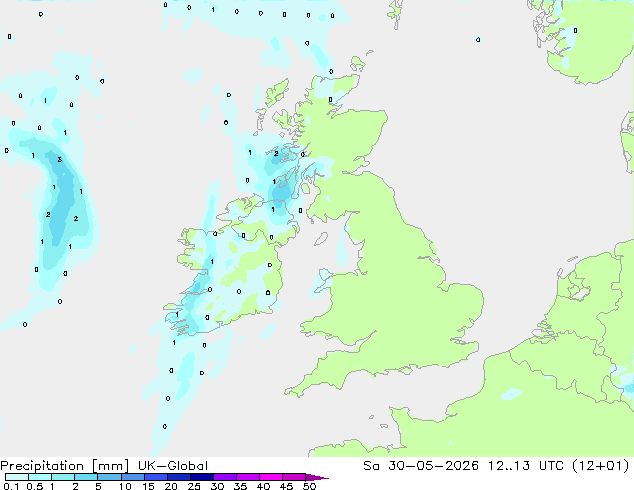
Task: Click the legend label '35'
Action: pyautogui.click(x=240, y=486)
